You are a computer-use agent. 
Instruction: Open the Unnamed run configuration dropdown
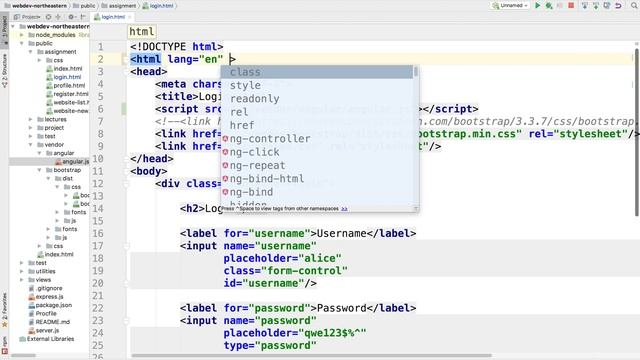click(x=510, y=6)
